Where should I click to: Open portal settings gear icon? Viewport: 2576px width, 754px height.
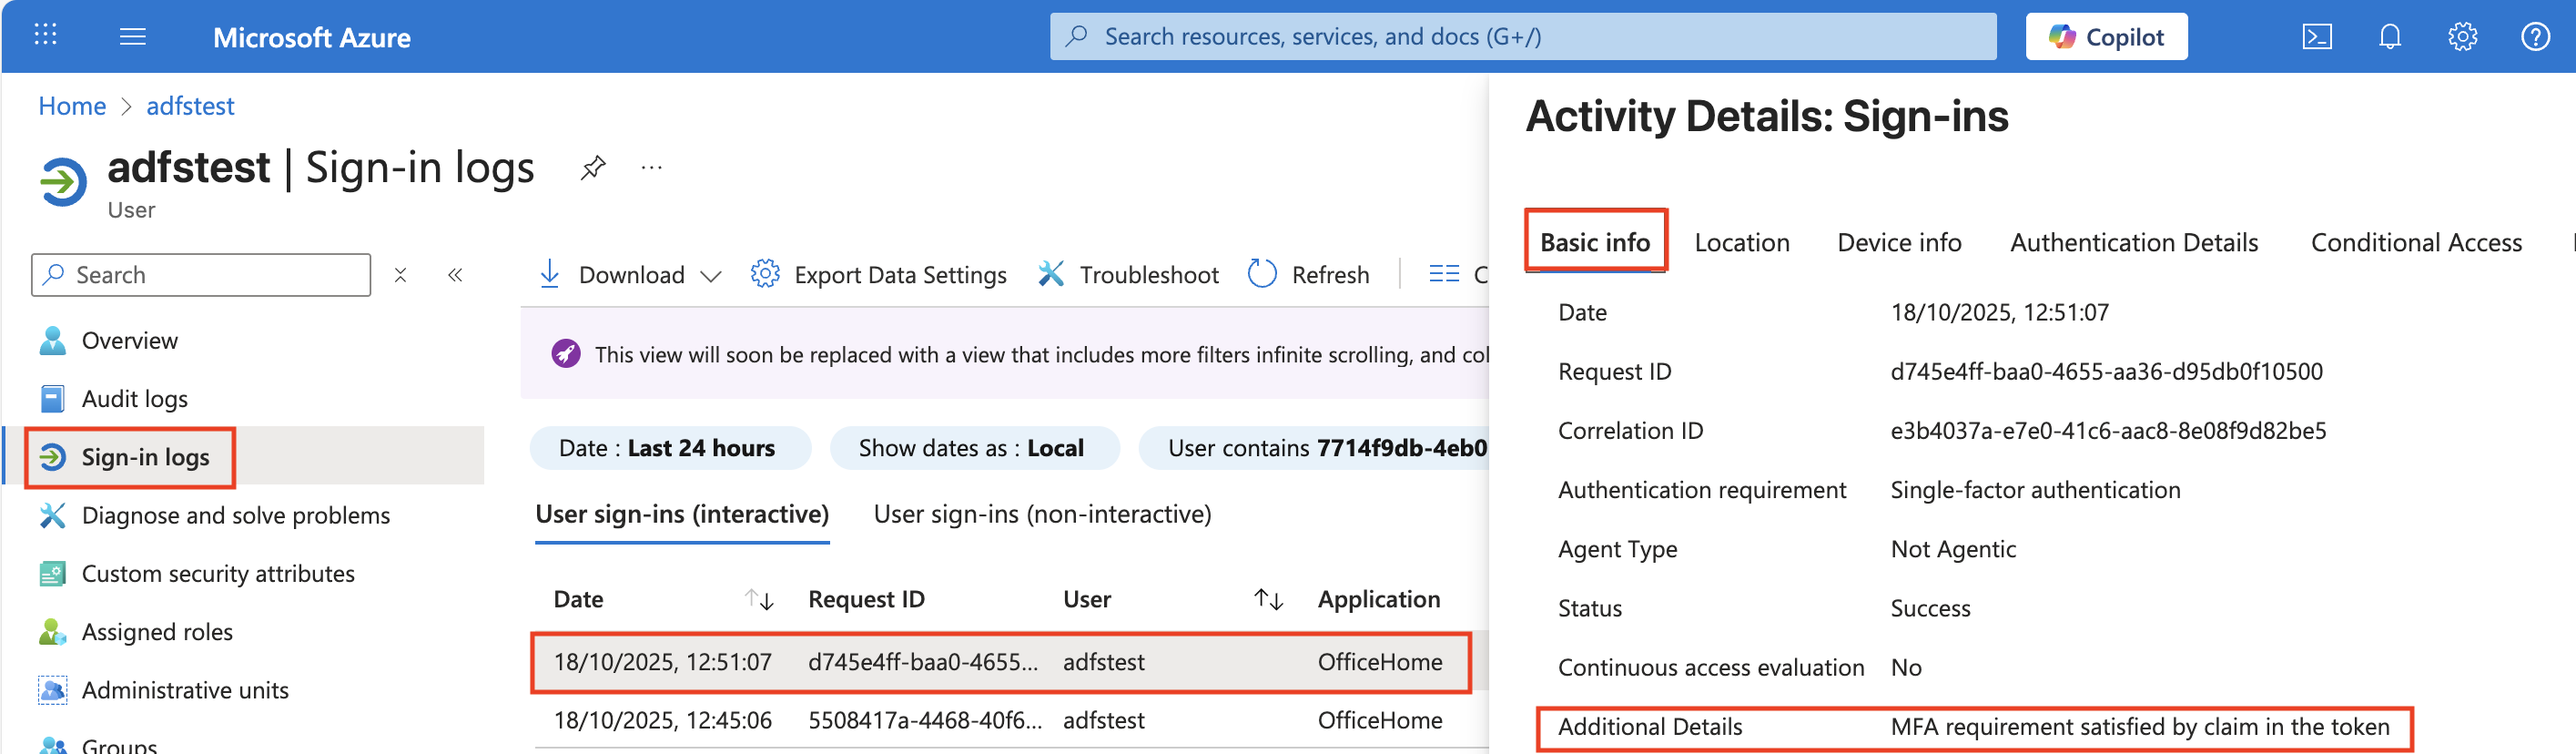(x=2461, y=37)
